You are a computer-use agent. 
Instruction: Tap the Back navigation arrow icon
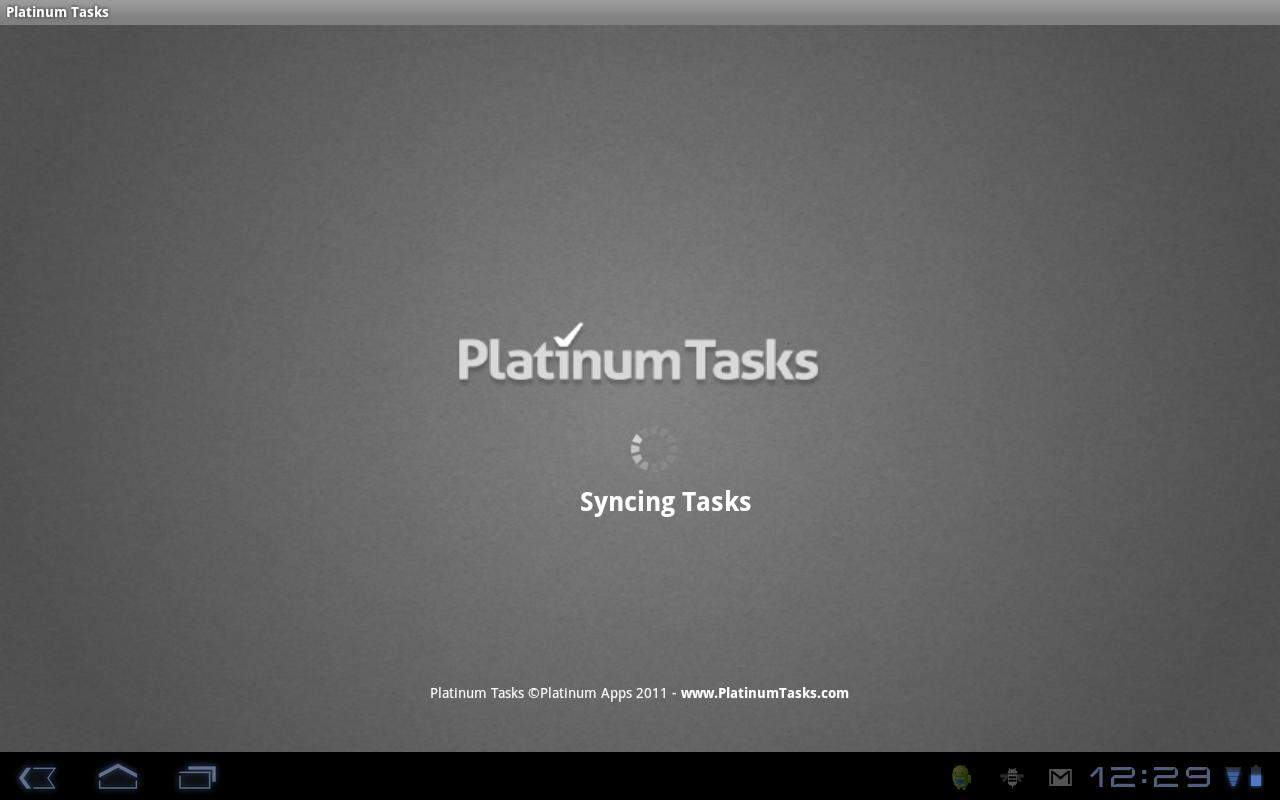(36, 777)
